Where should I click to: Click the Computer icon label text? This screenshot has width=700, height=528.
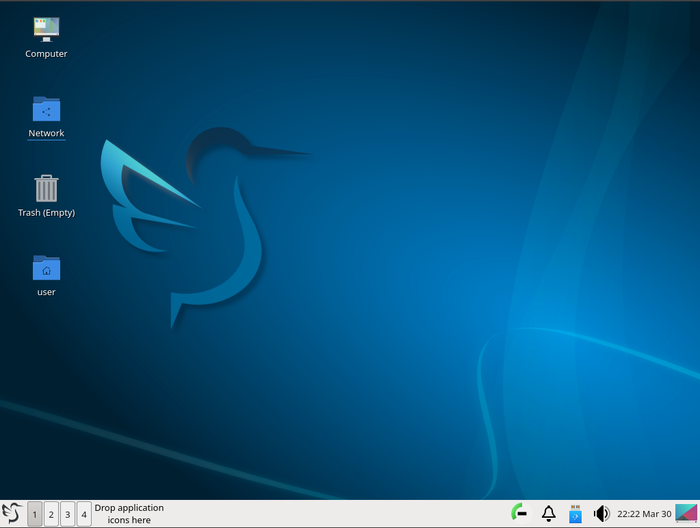click(x=46, y=54)
